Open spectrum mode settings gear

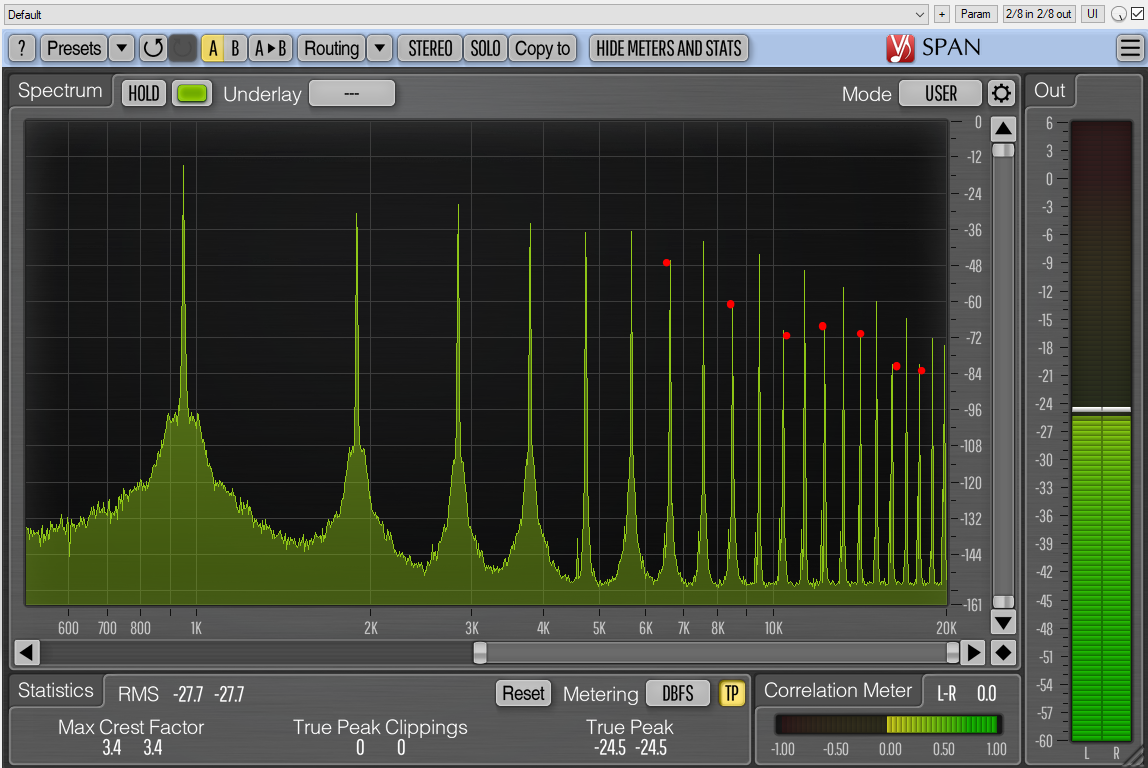tap(1001, 94)
